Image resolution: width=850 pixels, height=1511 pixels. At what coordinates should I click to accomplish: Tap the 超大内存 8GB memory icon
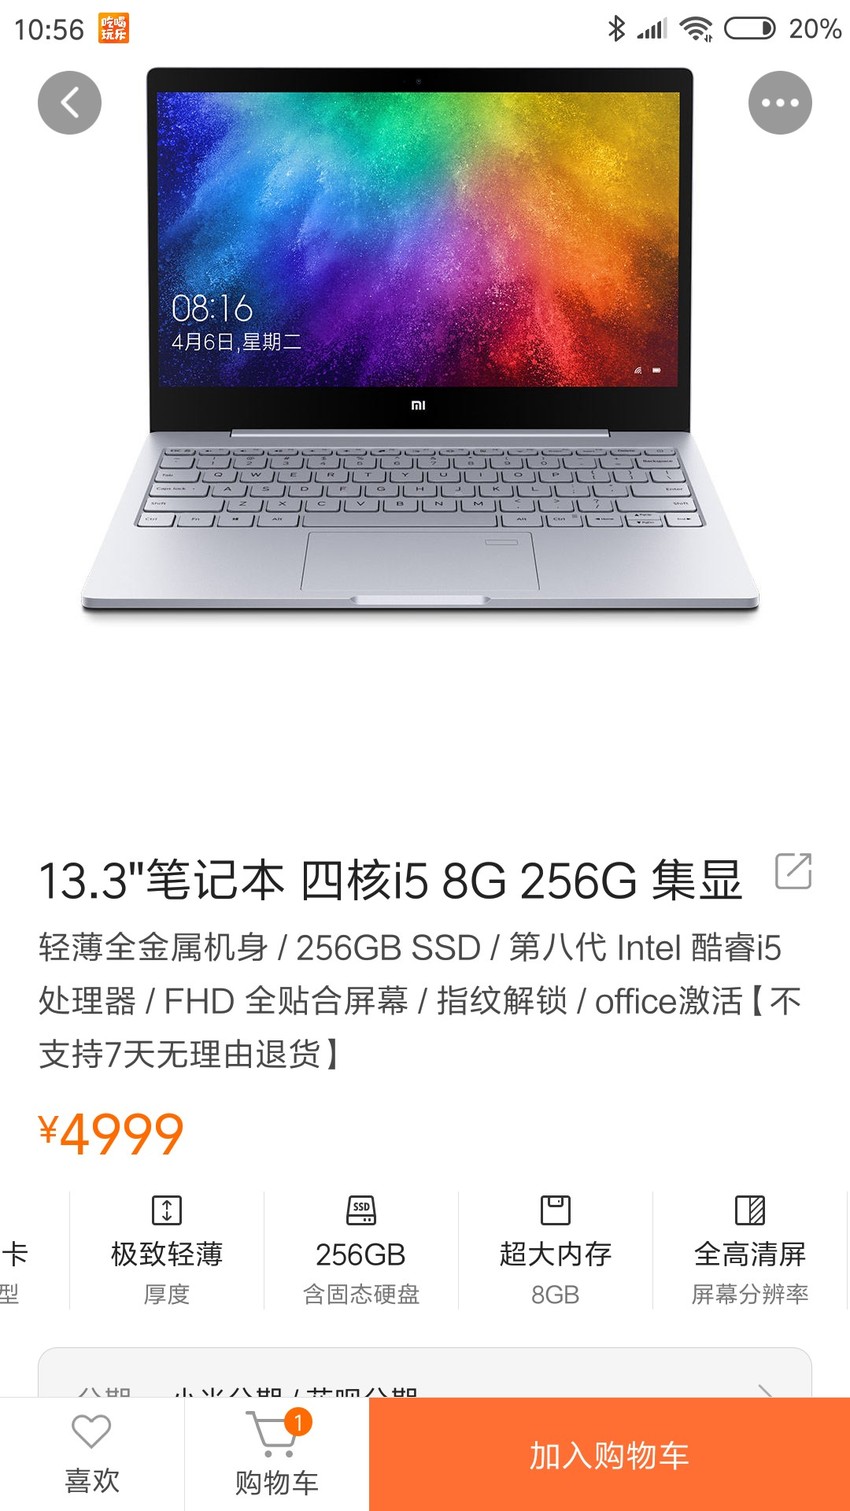tap(555, 1210)
